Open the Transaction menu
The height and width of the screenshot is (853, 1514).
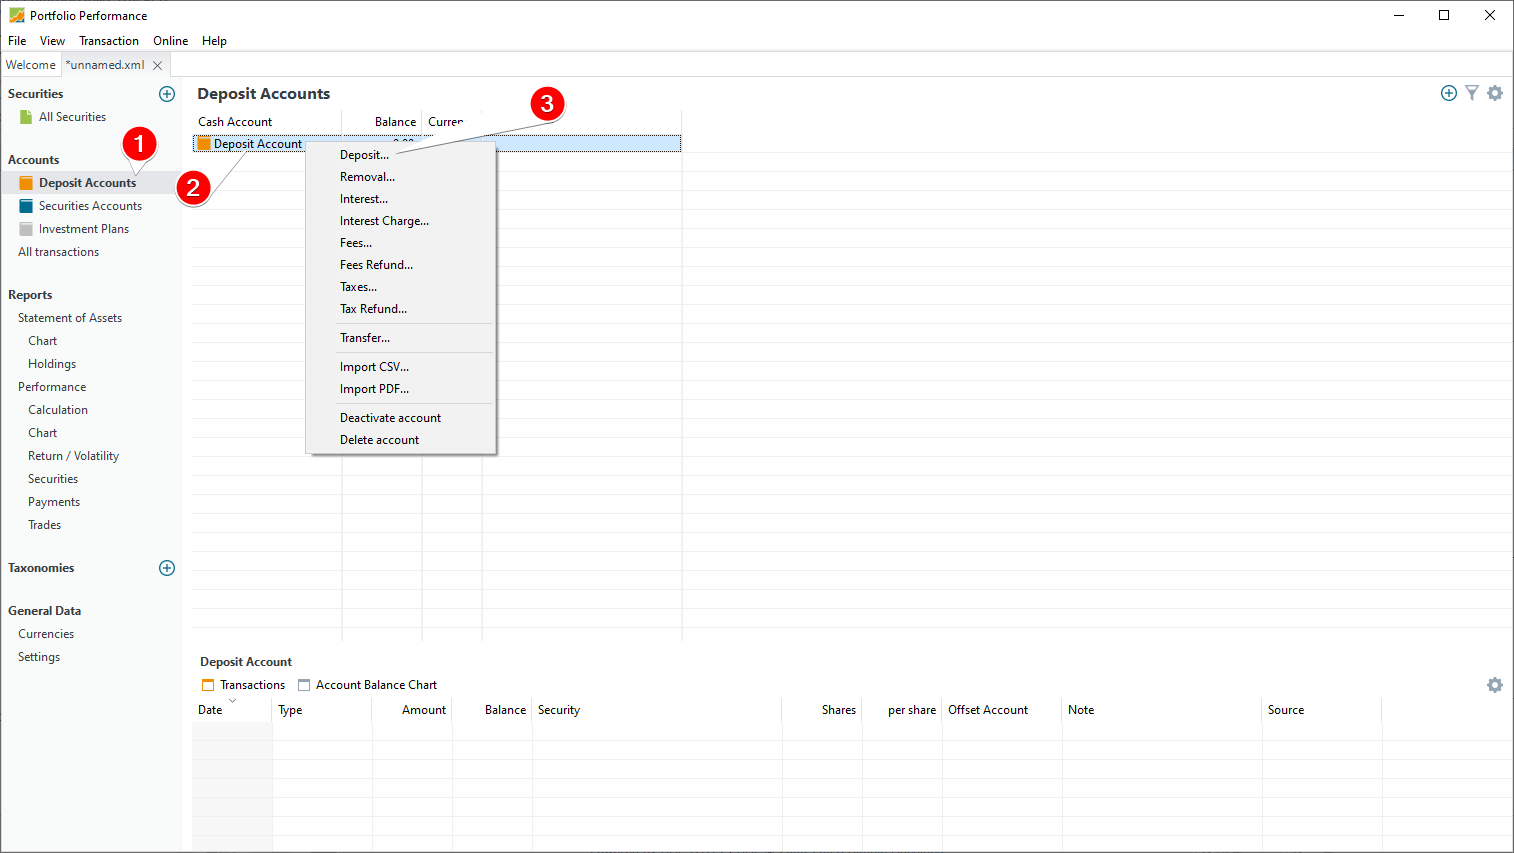pyautogui.click(x=109, y=41)
